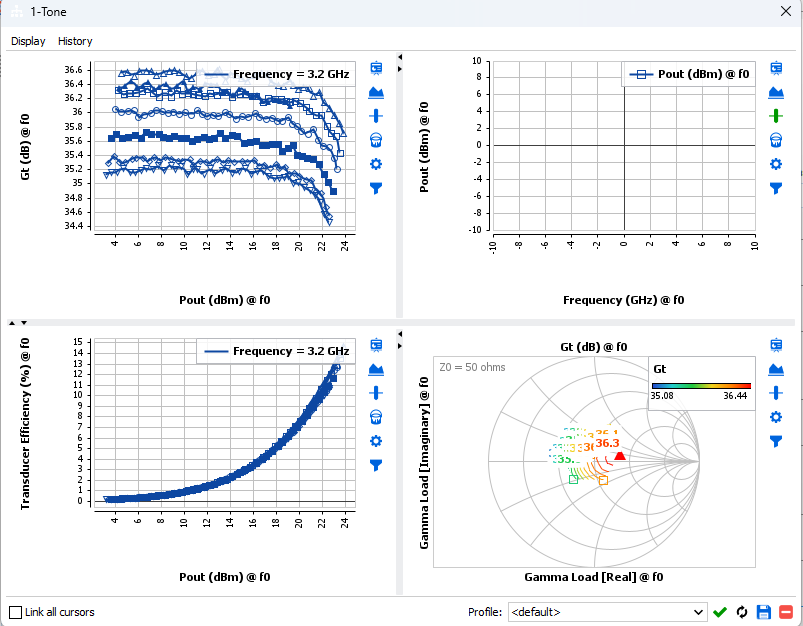
Task: Click horizontal splitter down arrow
Action: pos(24,323)
